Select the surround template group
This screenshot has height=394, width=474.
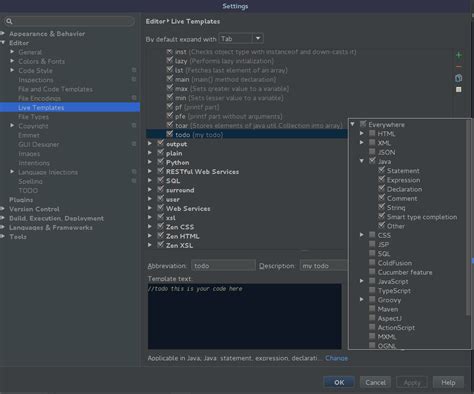click(180, 190)
